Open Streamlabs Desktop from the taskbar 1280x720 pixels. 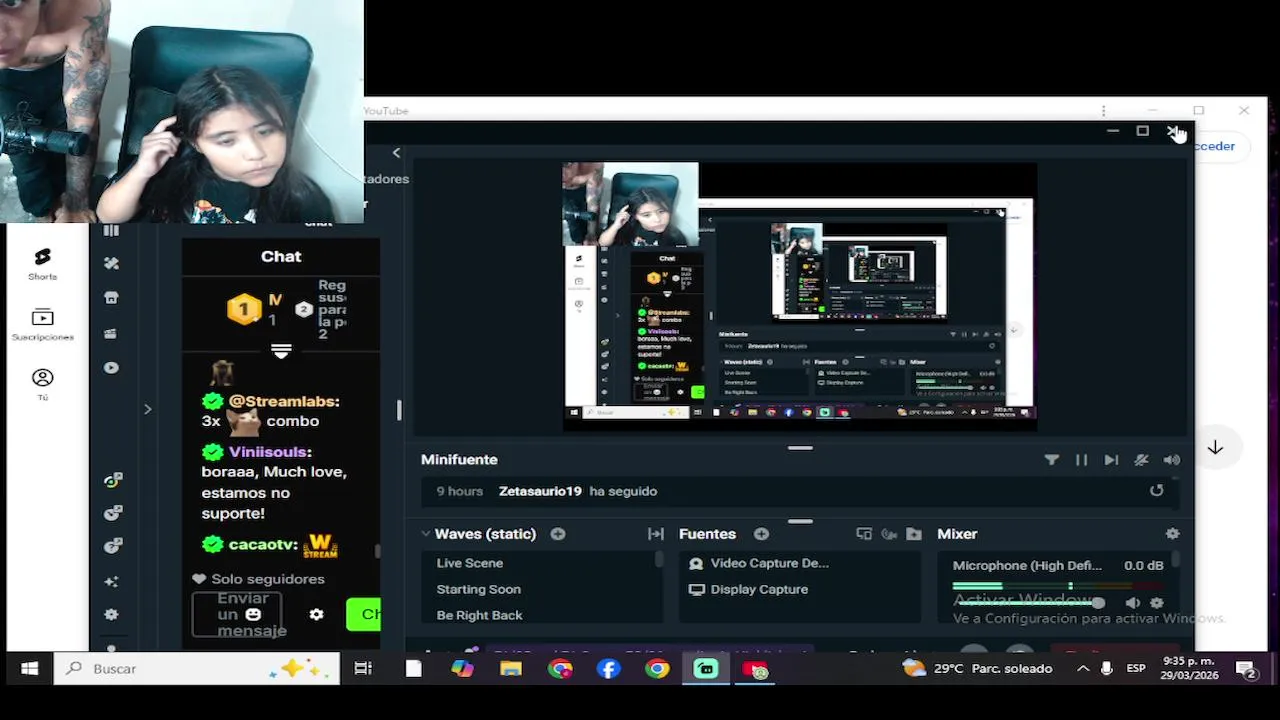coord(706,668)
